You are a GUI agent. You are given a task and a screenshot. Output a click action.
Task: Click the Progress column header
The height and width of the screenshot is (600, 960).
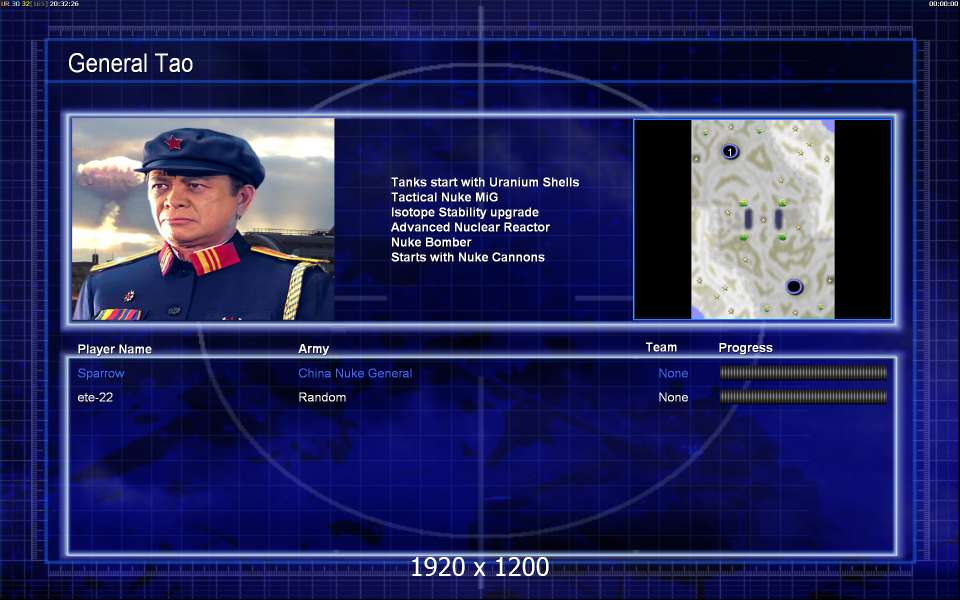point(745,348)
